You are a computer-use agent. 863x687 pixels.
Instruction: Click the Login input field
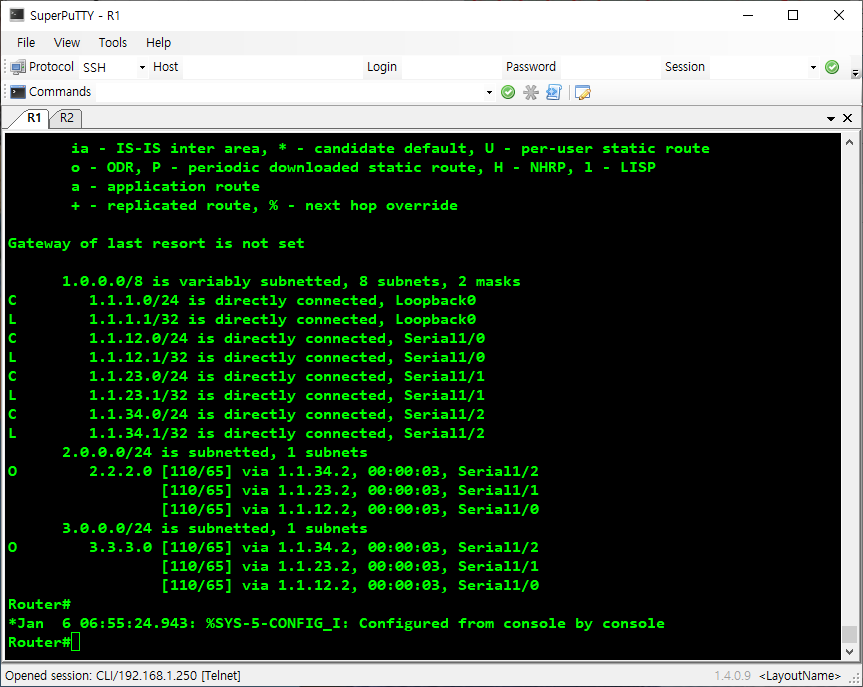pos(450,67)
